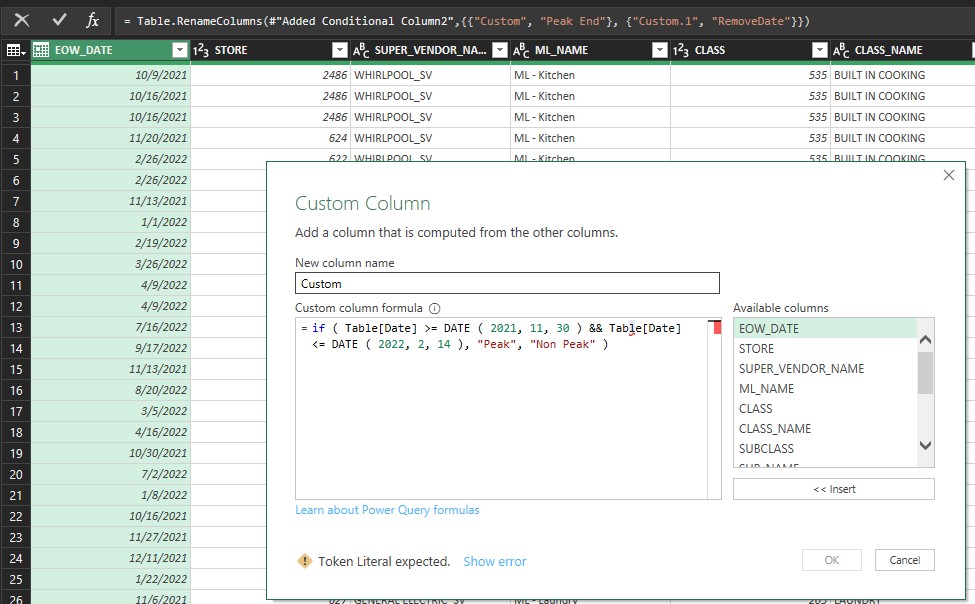Click the red error marker in formula box

pyautogui.click(x=717, y=327)
